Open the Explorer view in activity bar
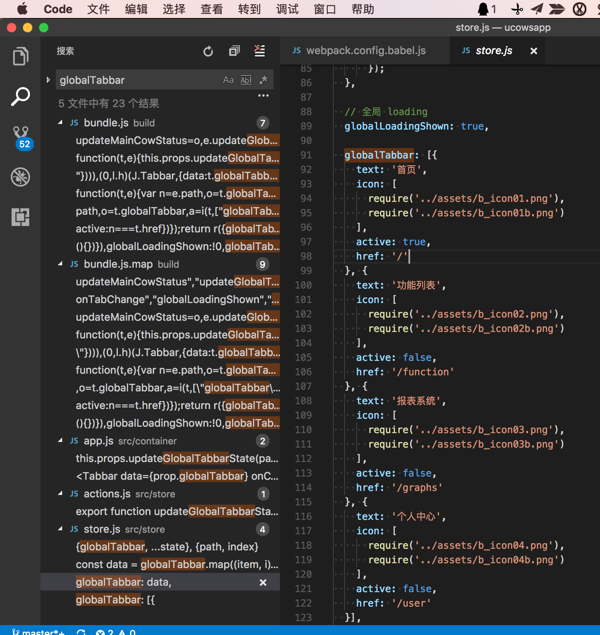 click(x=20, y=57)
